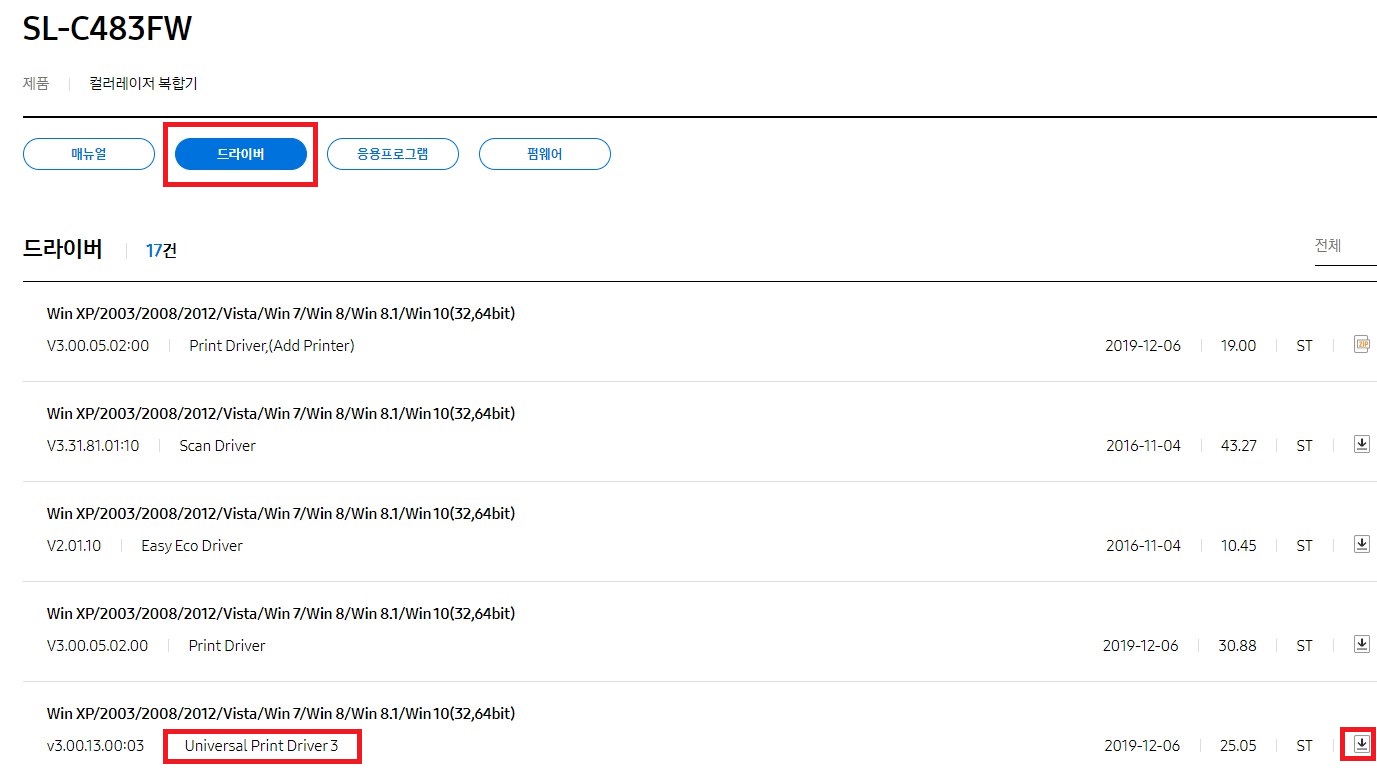Viewport: 1377px width, 770px height.
Task: Click 2019-12-06 date in Universal Print Driver 3 row
Action: coord(1142,746)
